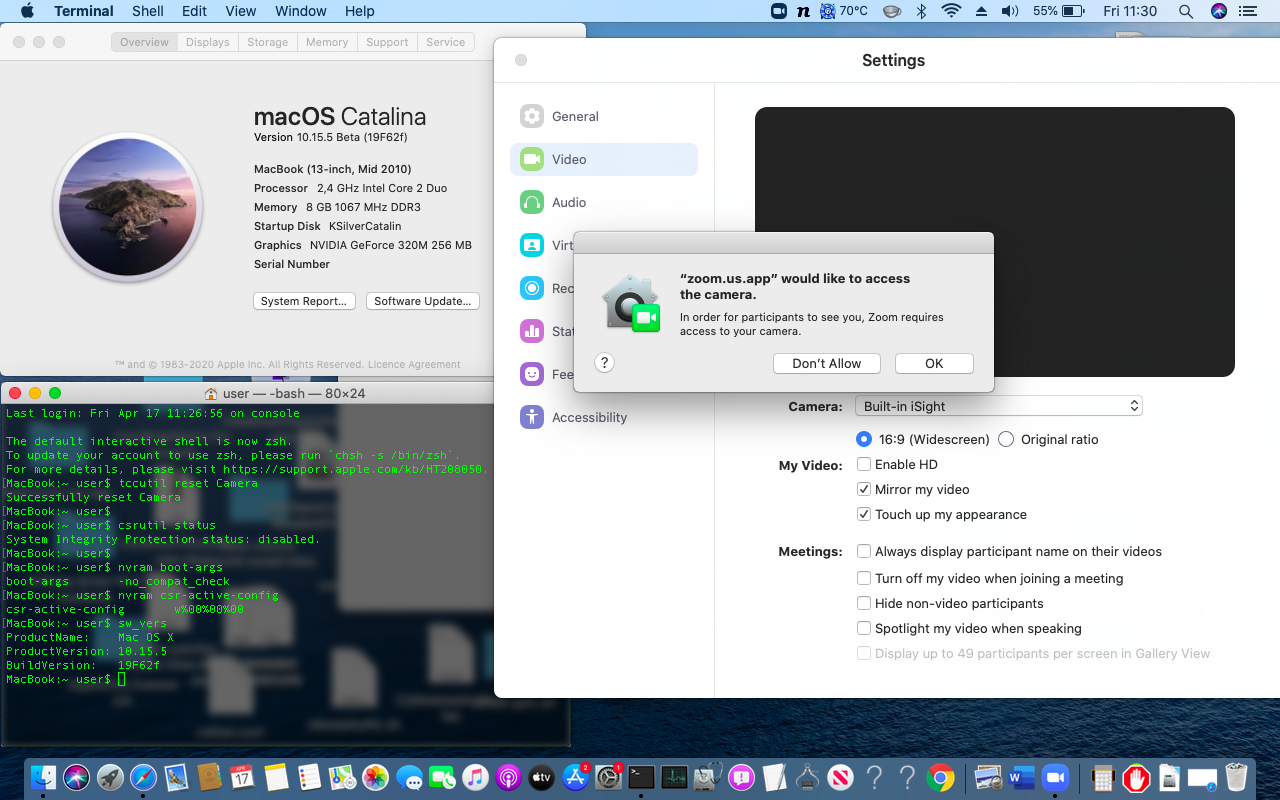Enable Always display participant name checkbox
Viewport: 1280px width, 800px height.
864,551
